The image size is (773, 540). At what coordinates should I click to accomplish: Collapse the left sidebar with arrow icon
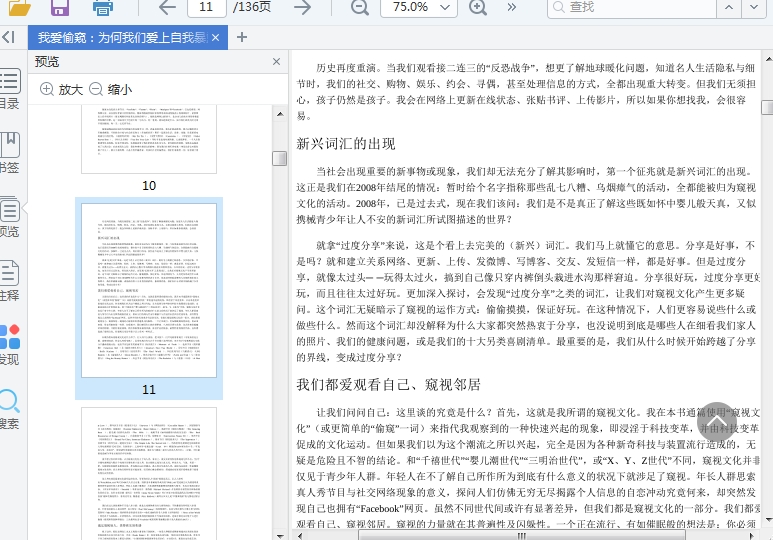tap(8, 37)
